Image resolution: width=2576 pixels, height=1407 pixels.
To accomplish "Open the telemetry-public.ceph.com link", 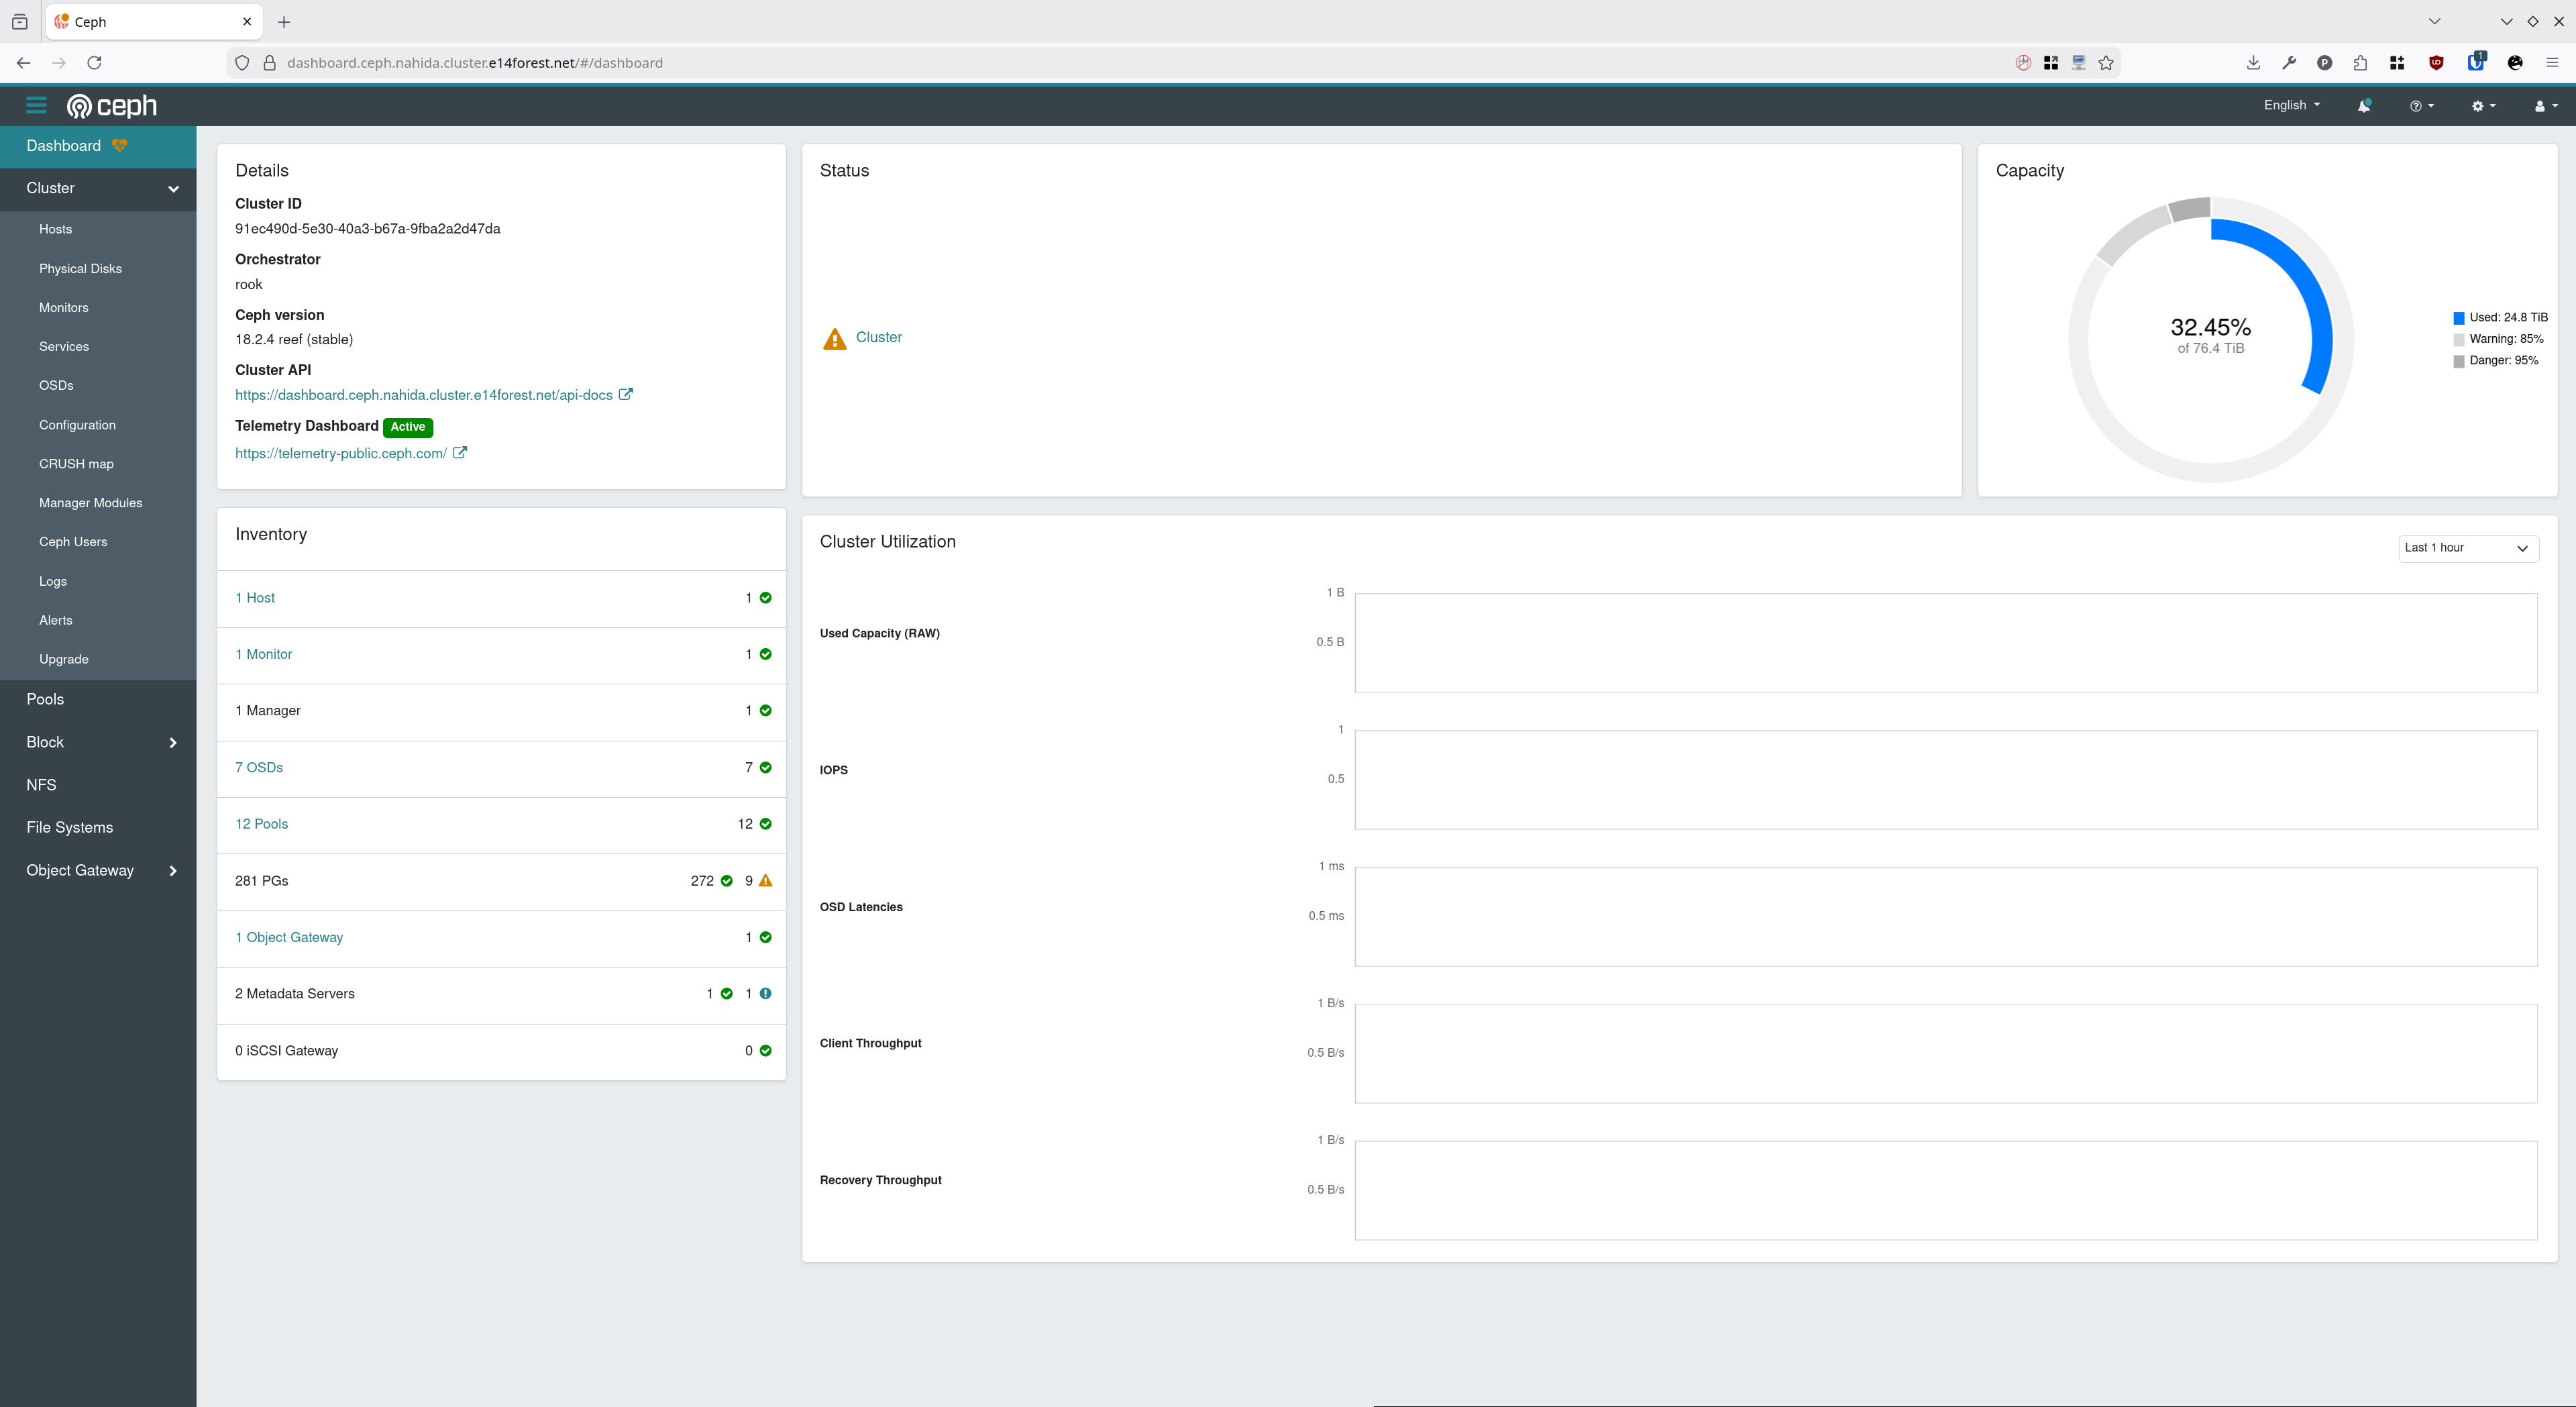I will (x=340, y=454).
